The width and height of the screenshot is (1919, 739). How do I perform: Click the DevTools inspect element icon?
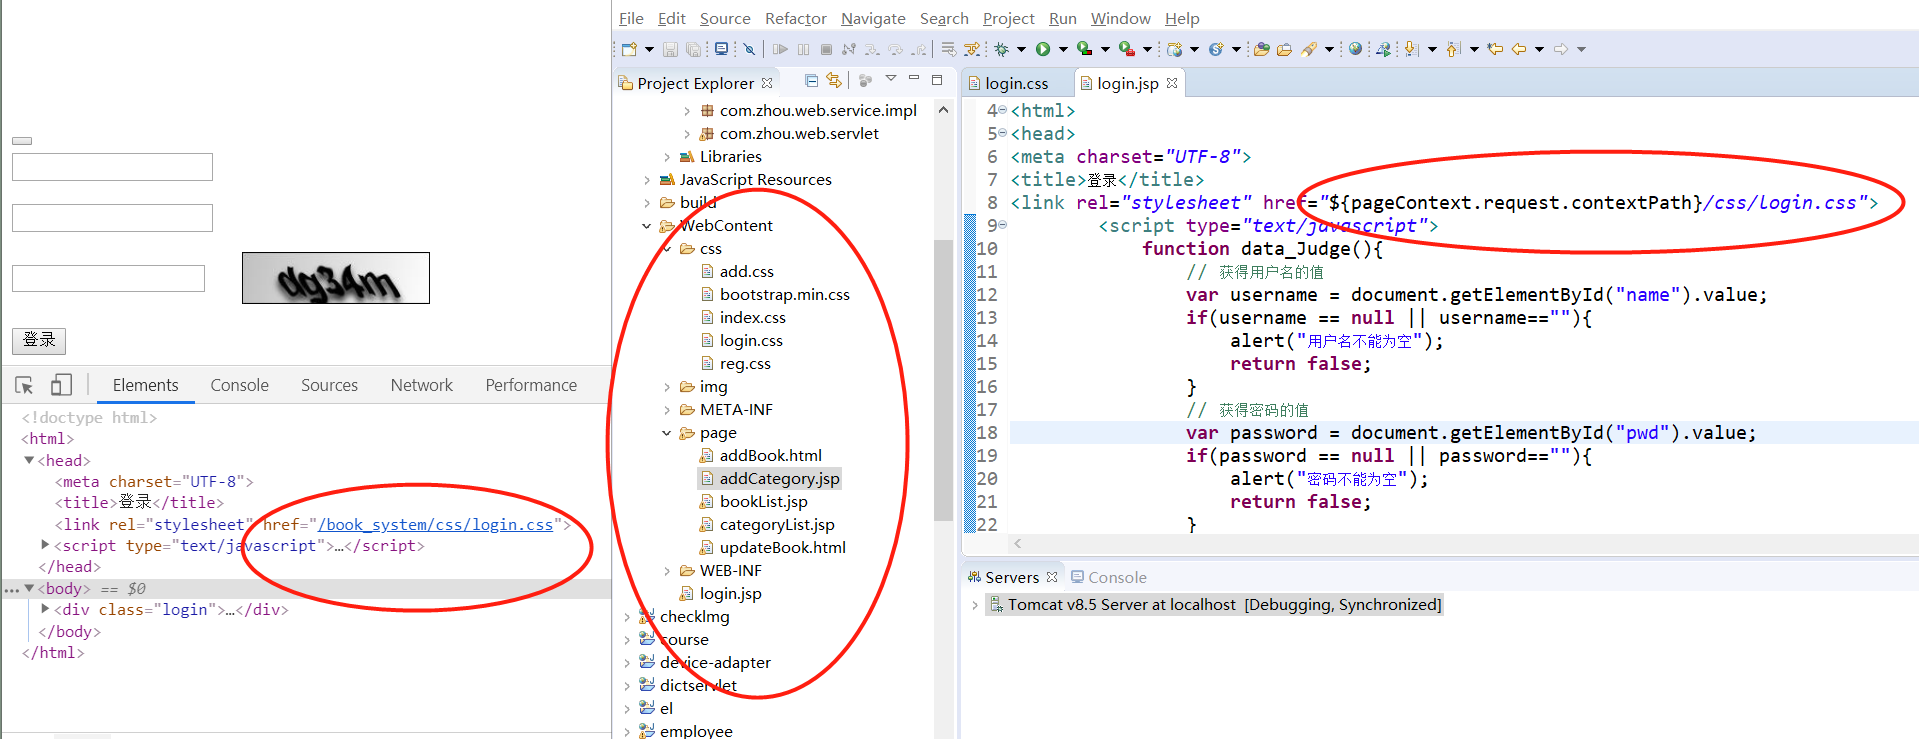[25, 385]
